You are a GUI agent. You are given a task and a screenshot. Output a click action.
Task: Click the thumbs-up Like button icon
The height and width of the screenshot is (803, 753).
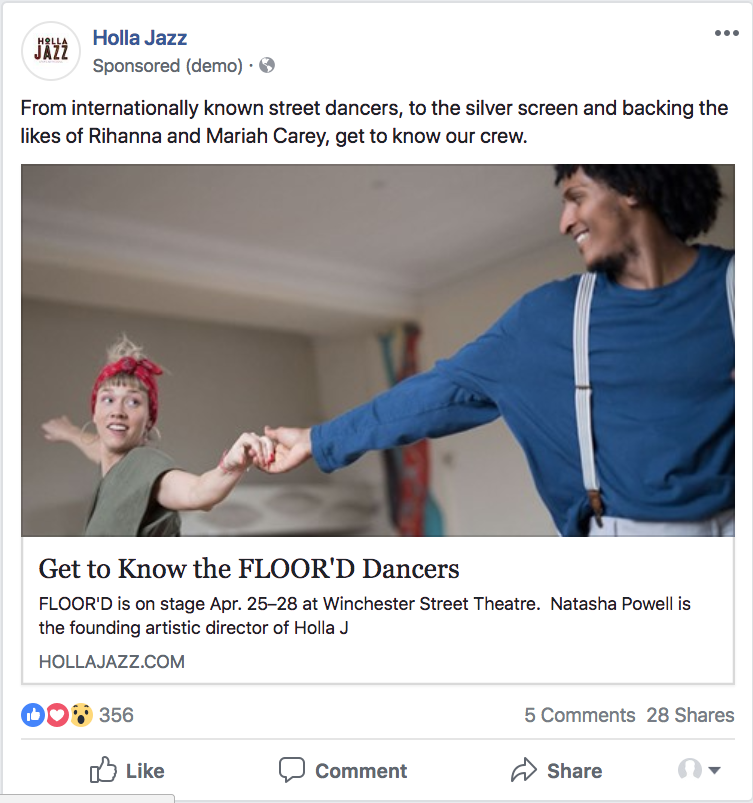[103, 770]
